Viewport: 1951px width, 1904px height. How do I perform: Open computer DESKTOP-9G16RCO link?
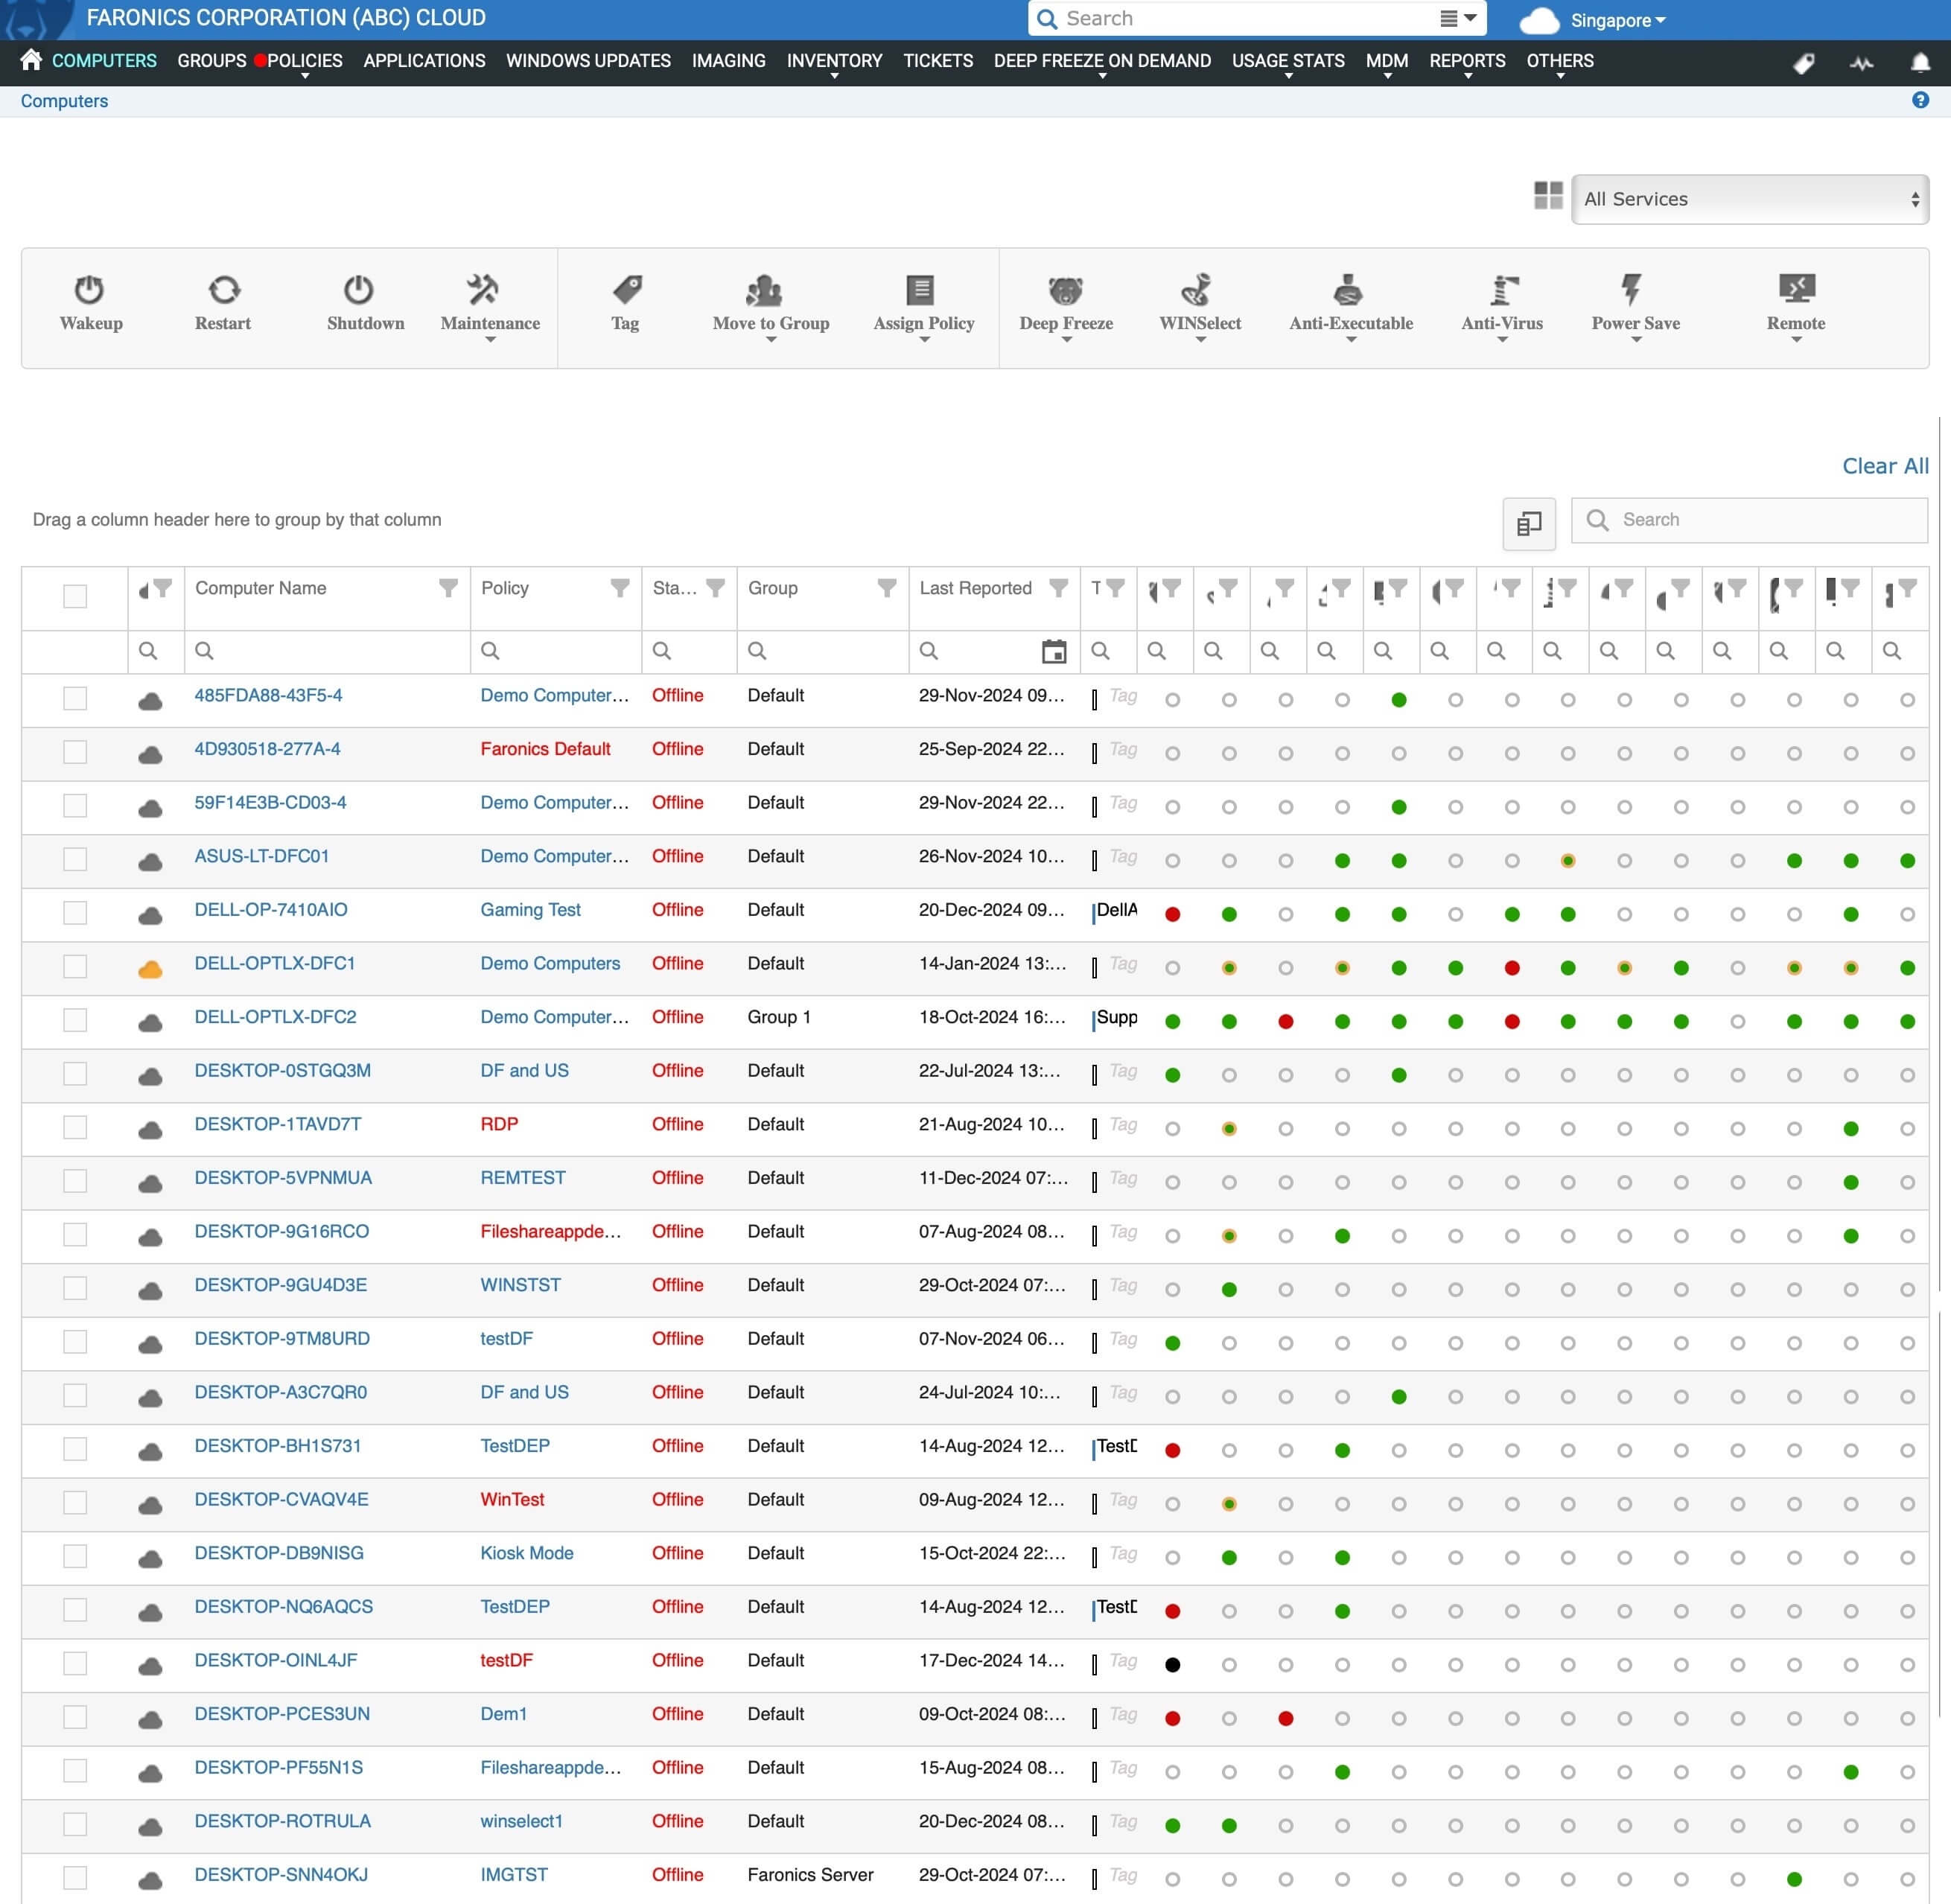[x=282, y=1231]
